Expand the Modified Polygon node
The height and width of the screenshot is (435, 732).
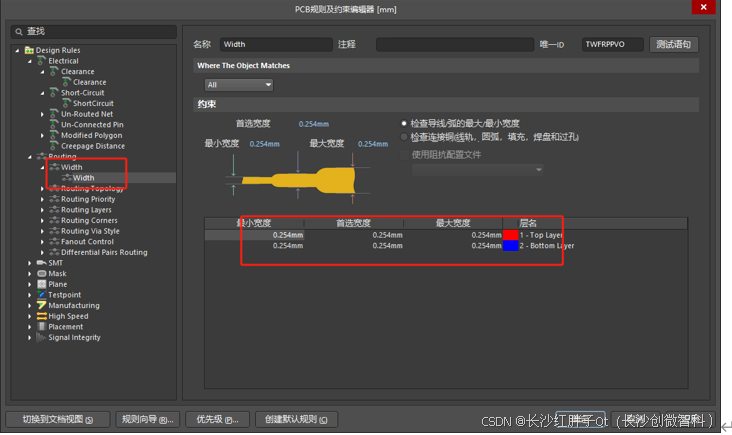(42, 135)
